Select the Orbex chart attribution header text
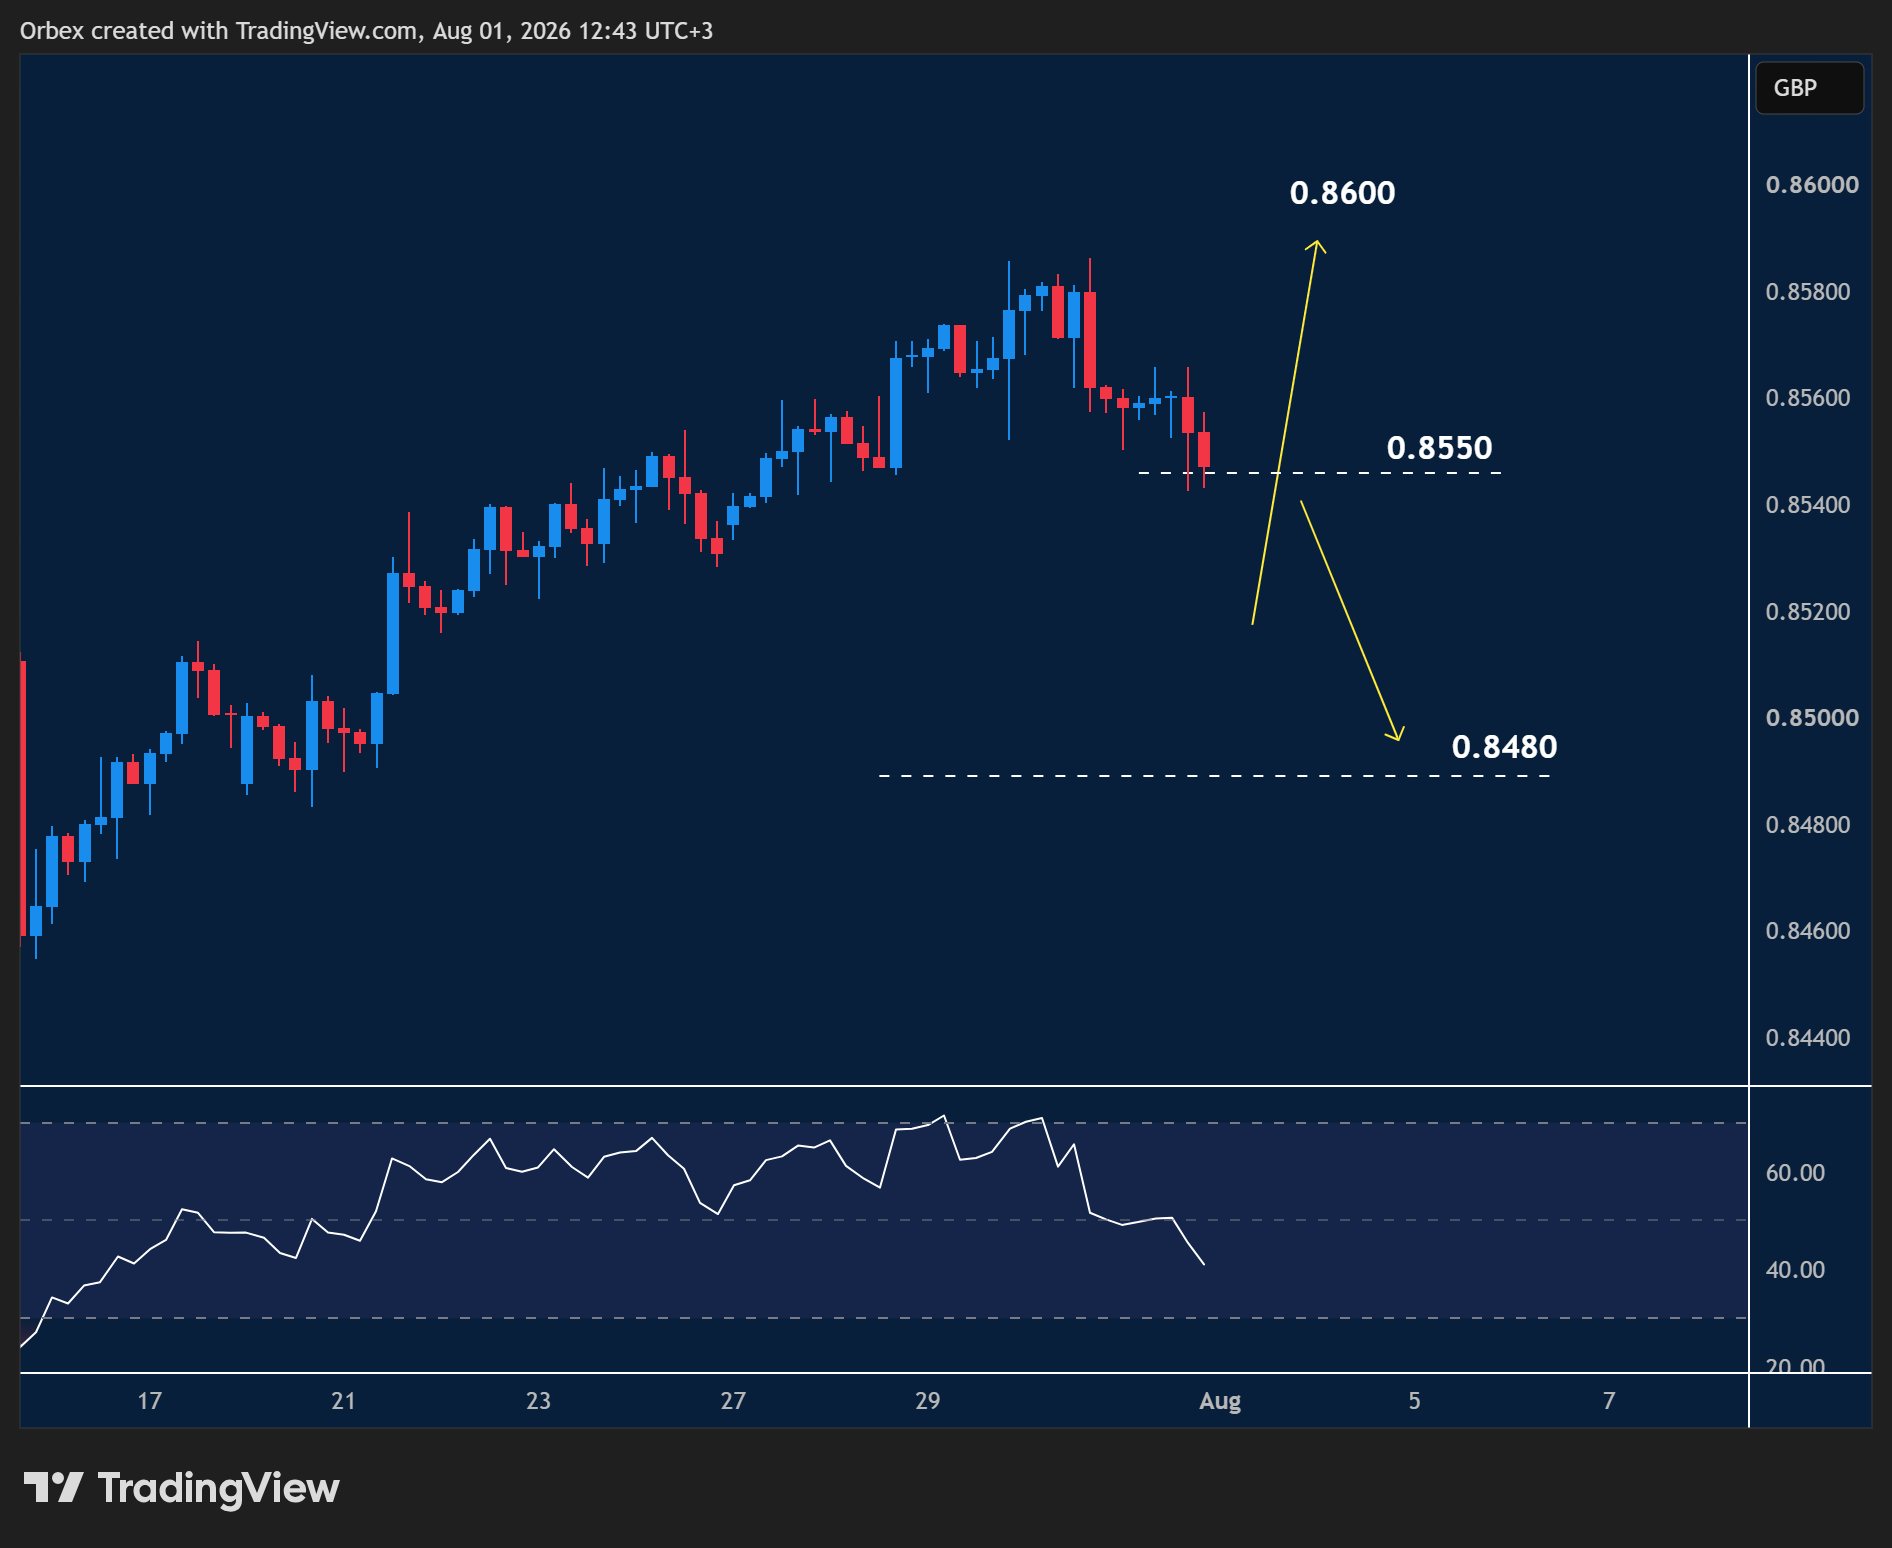 pos(366,31)
